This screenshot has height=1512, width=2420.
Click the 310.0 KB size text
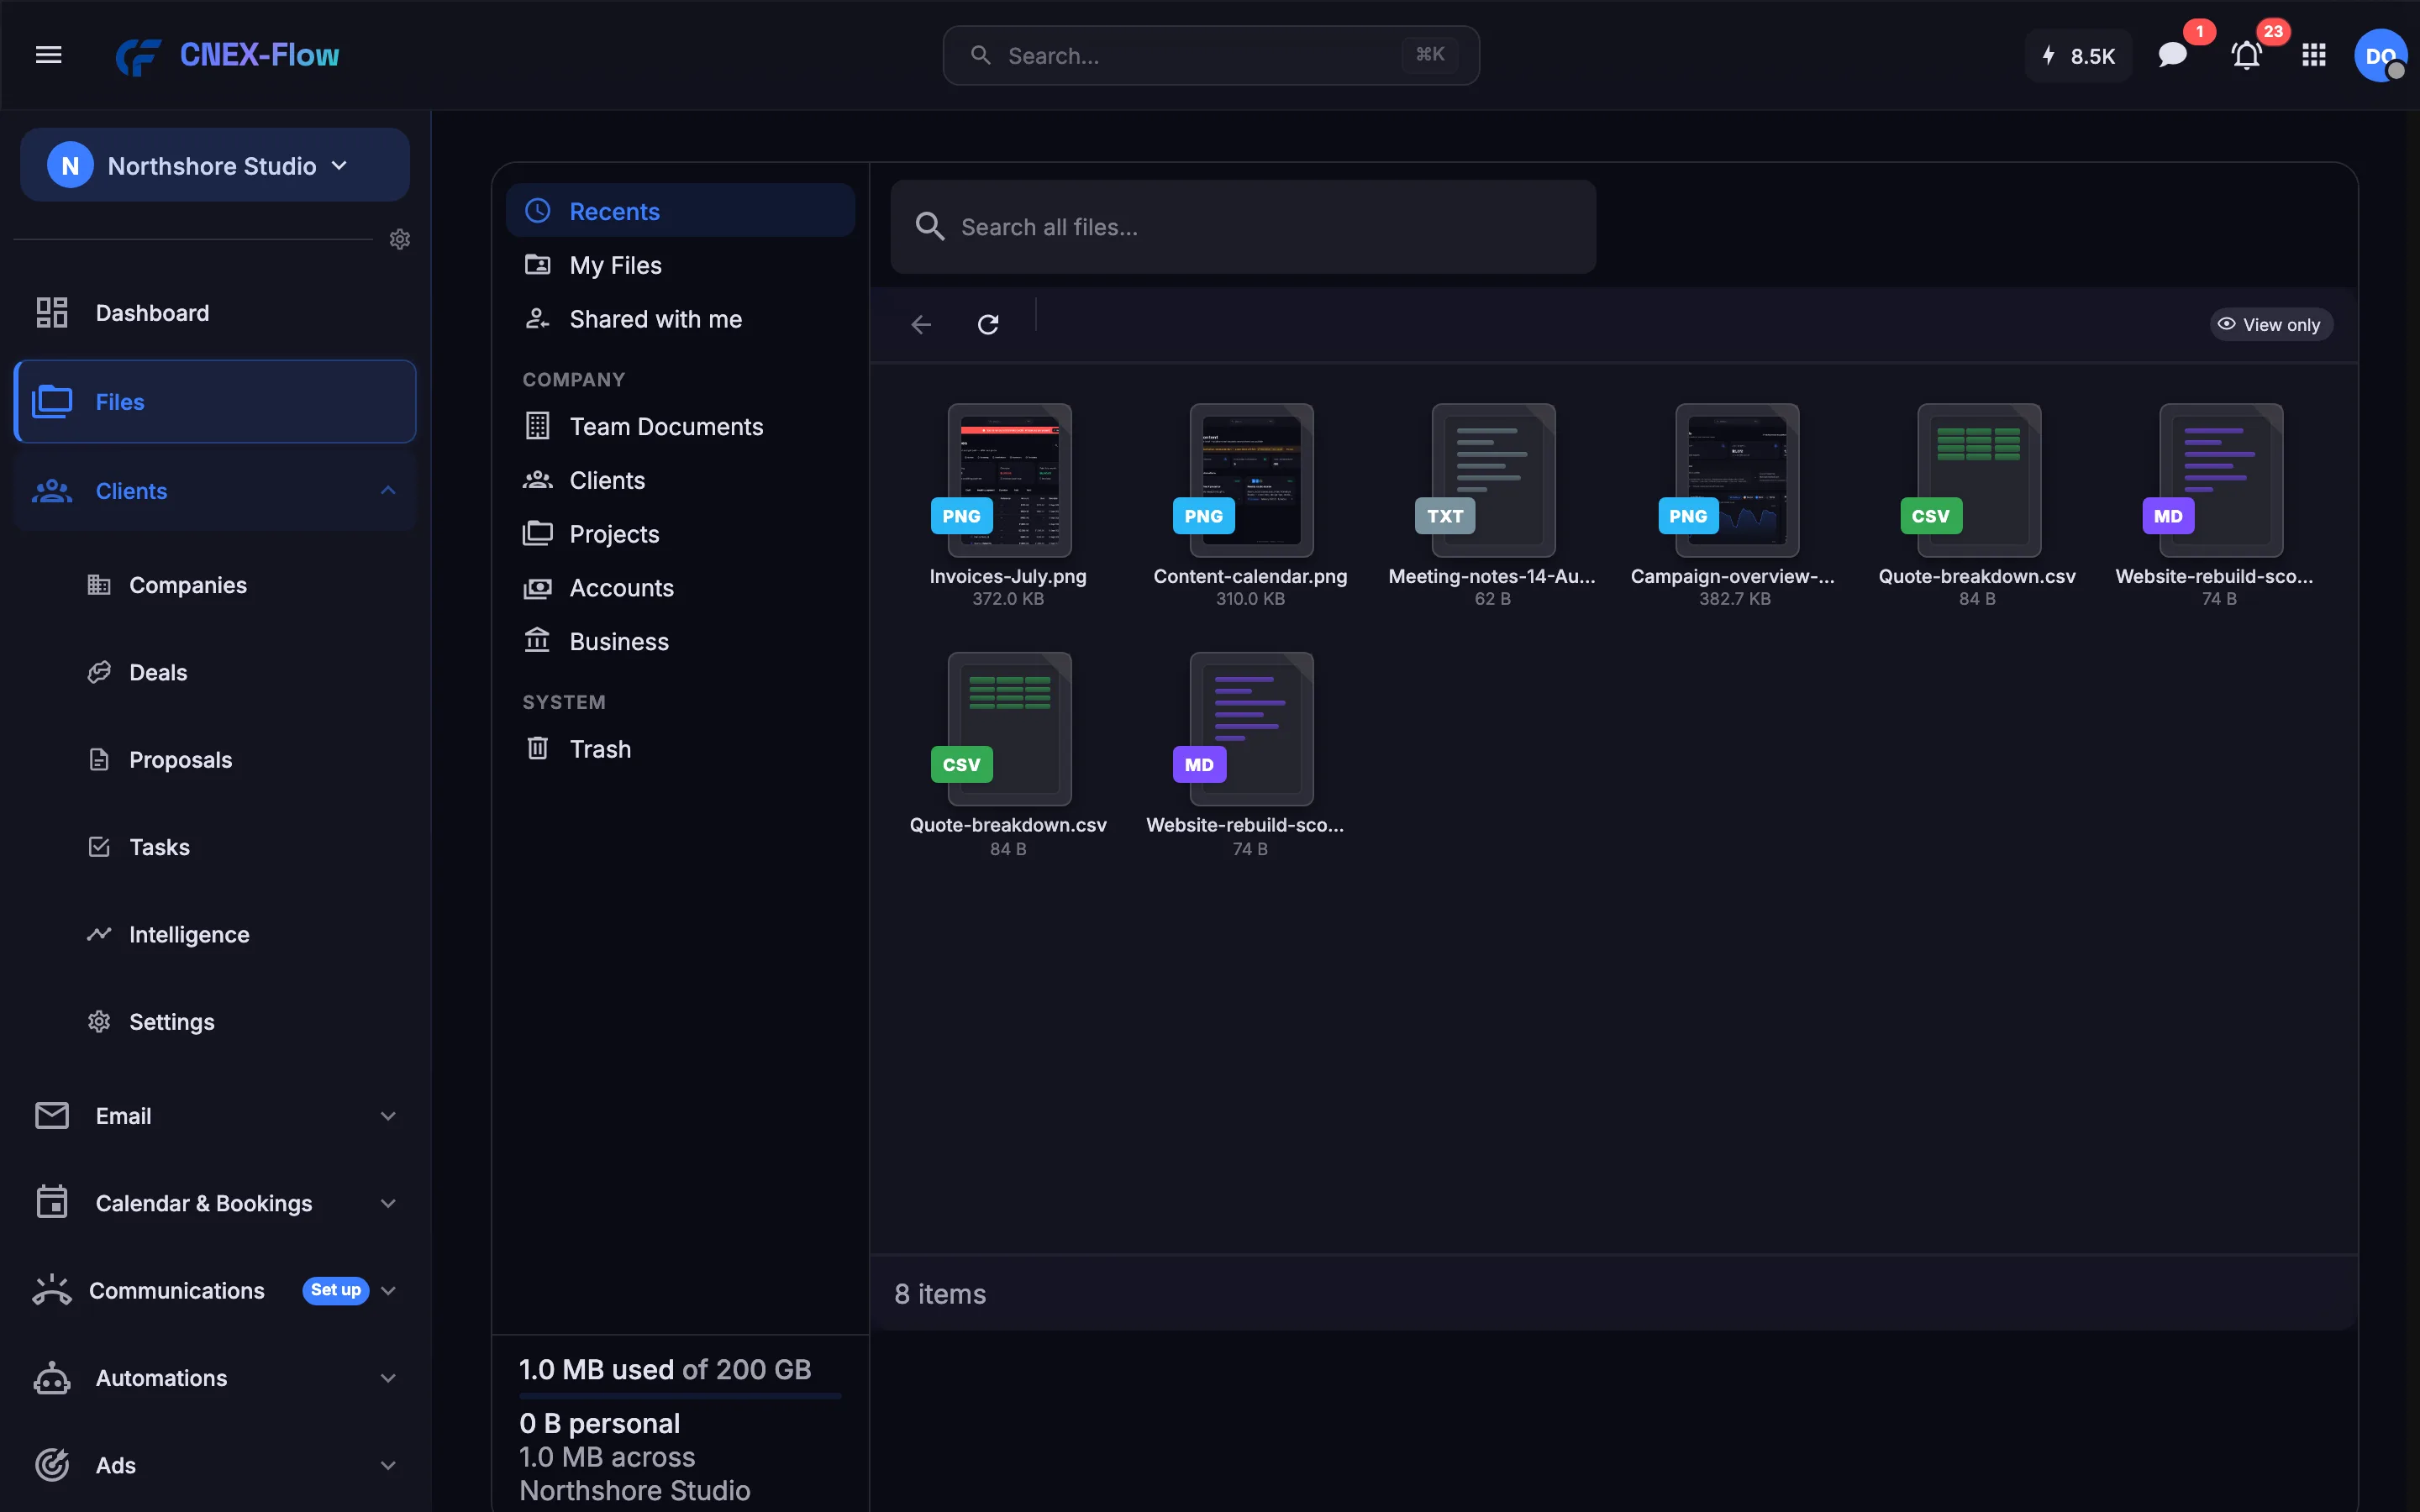coord(1250,599)
